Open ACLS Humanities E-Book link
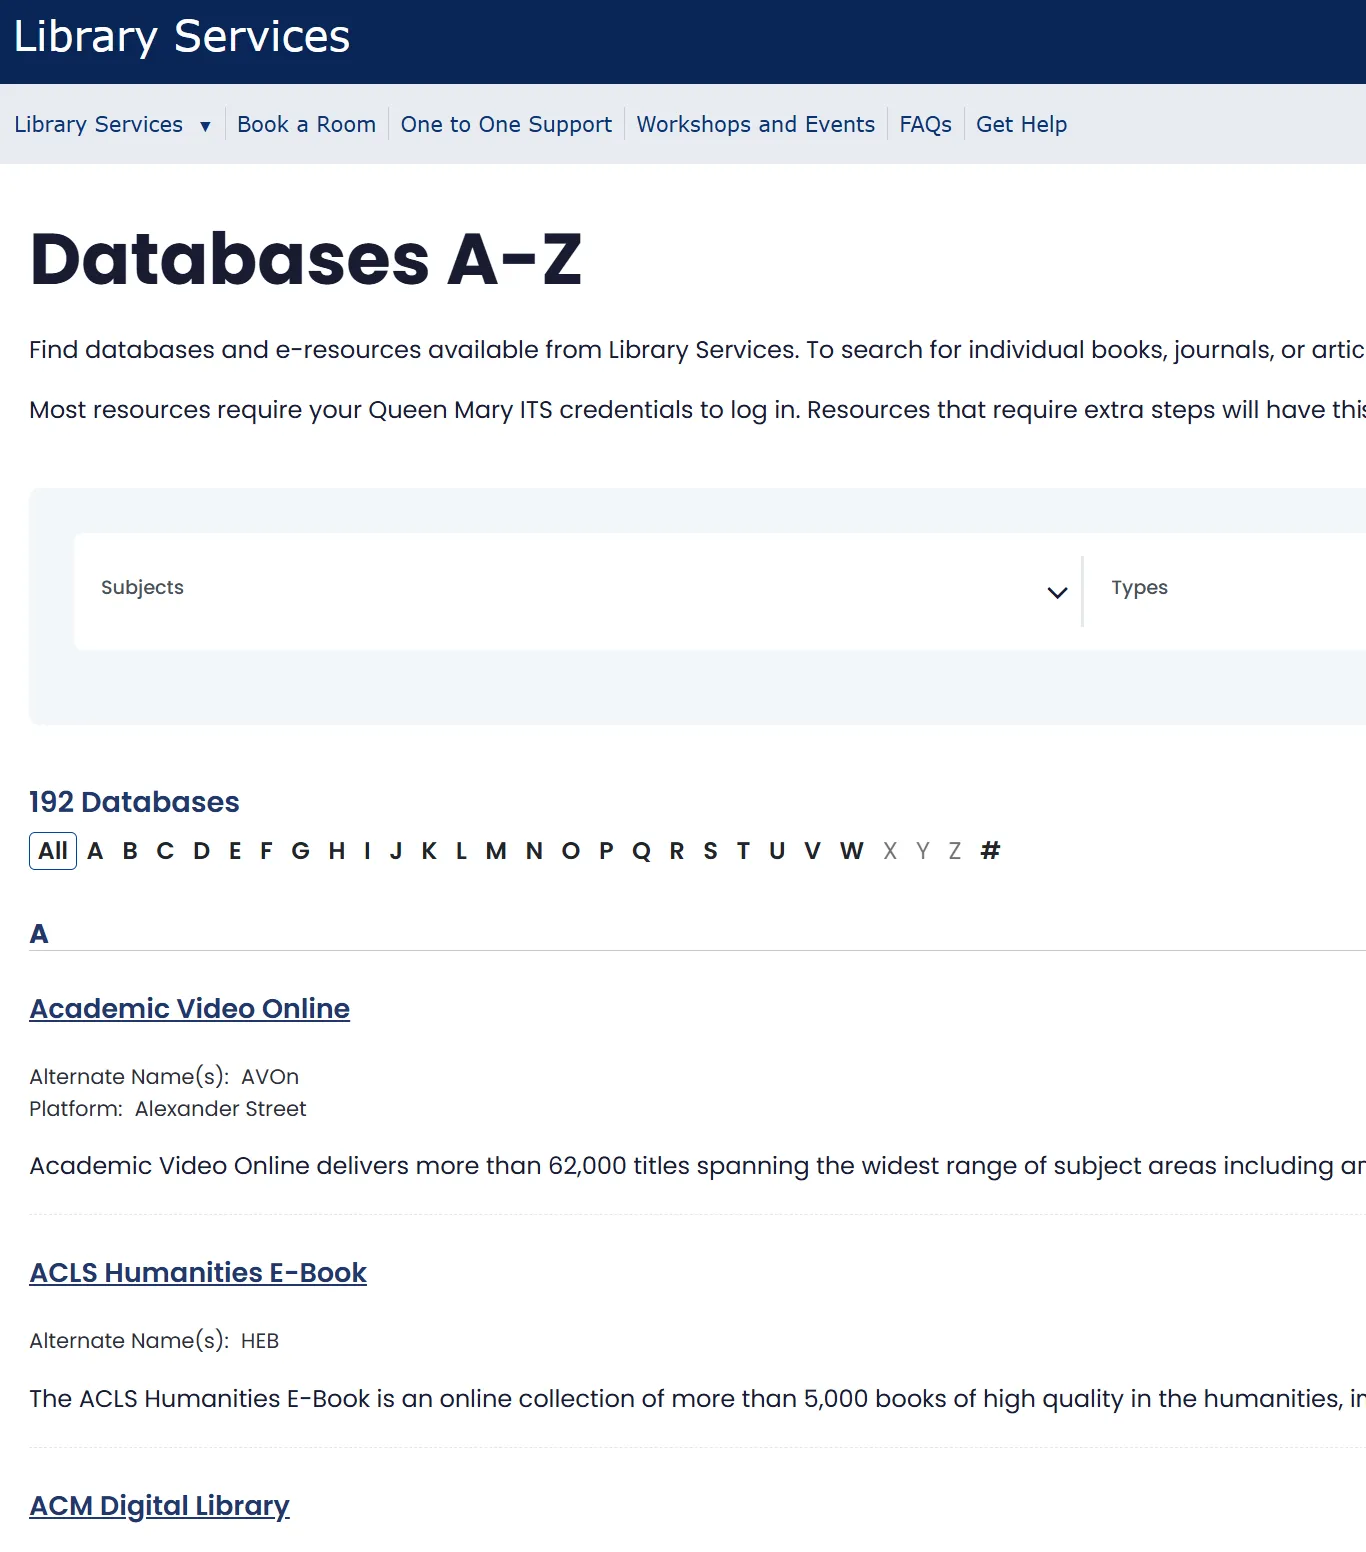 click(198, 1272)
